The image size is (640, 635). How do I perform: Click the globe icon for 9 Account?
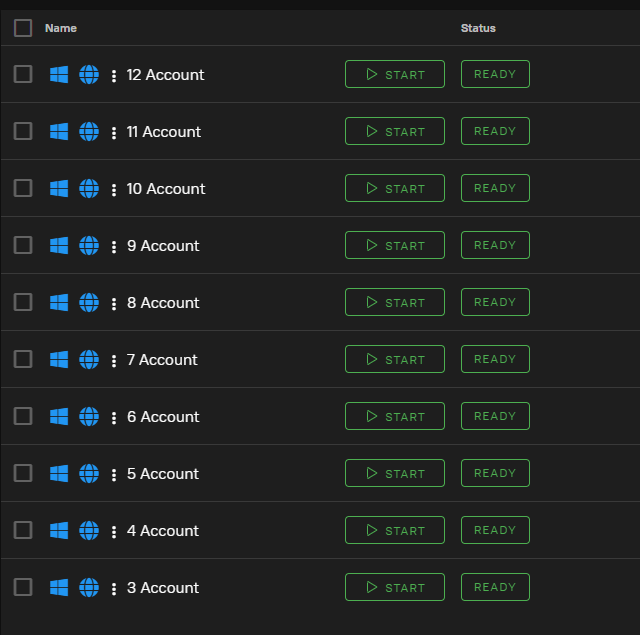(x=89, y=246)
